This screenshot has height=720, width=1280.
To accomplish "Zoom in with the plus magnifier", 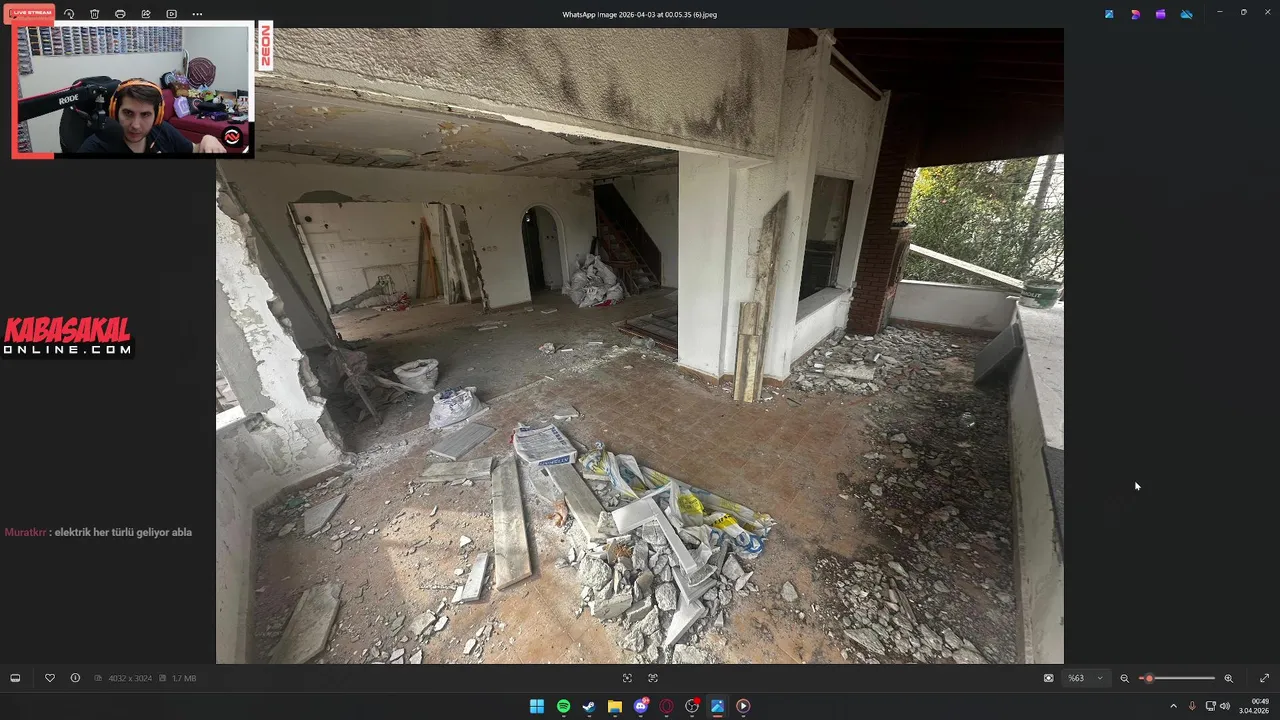I will coord(1229,678).
